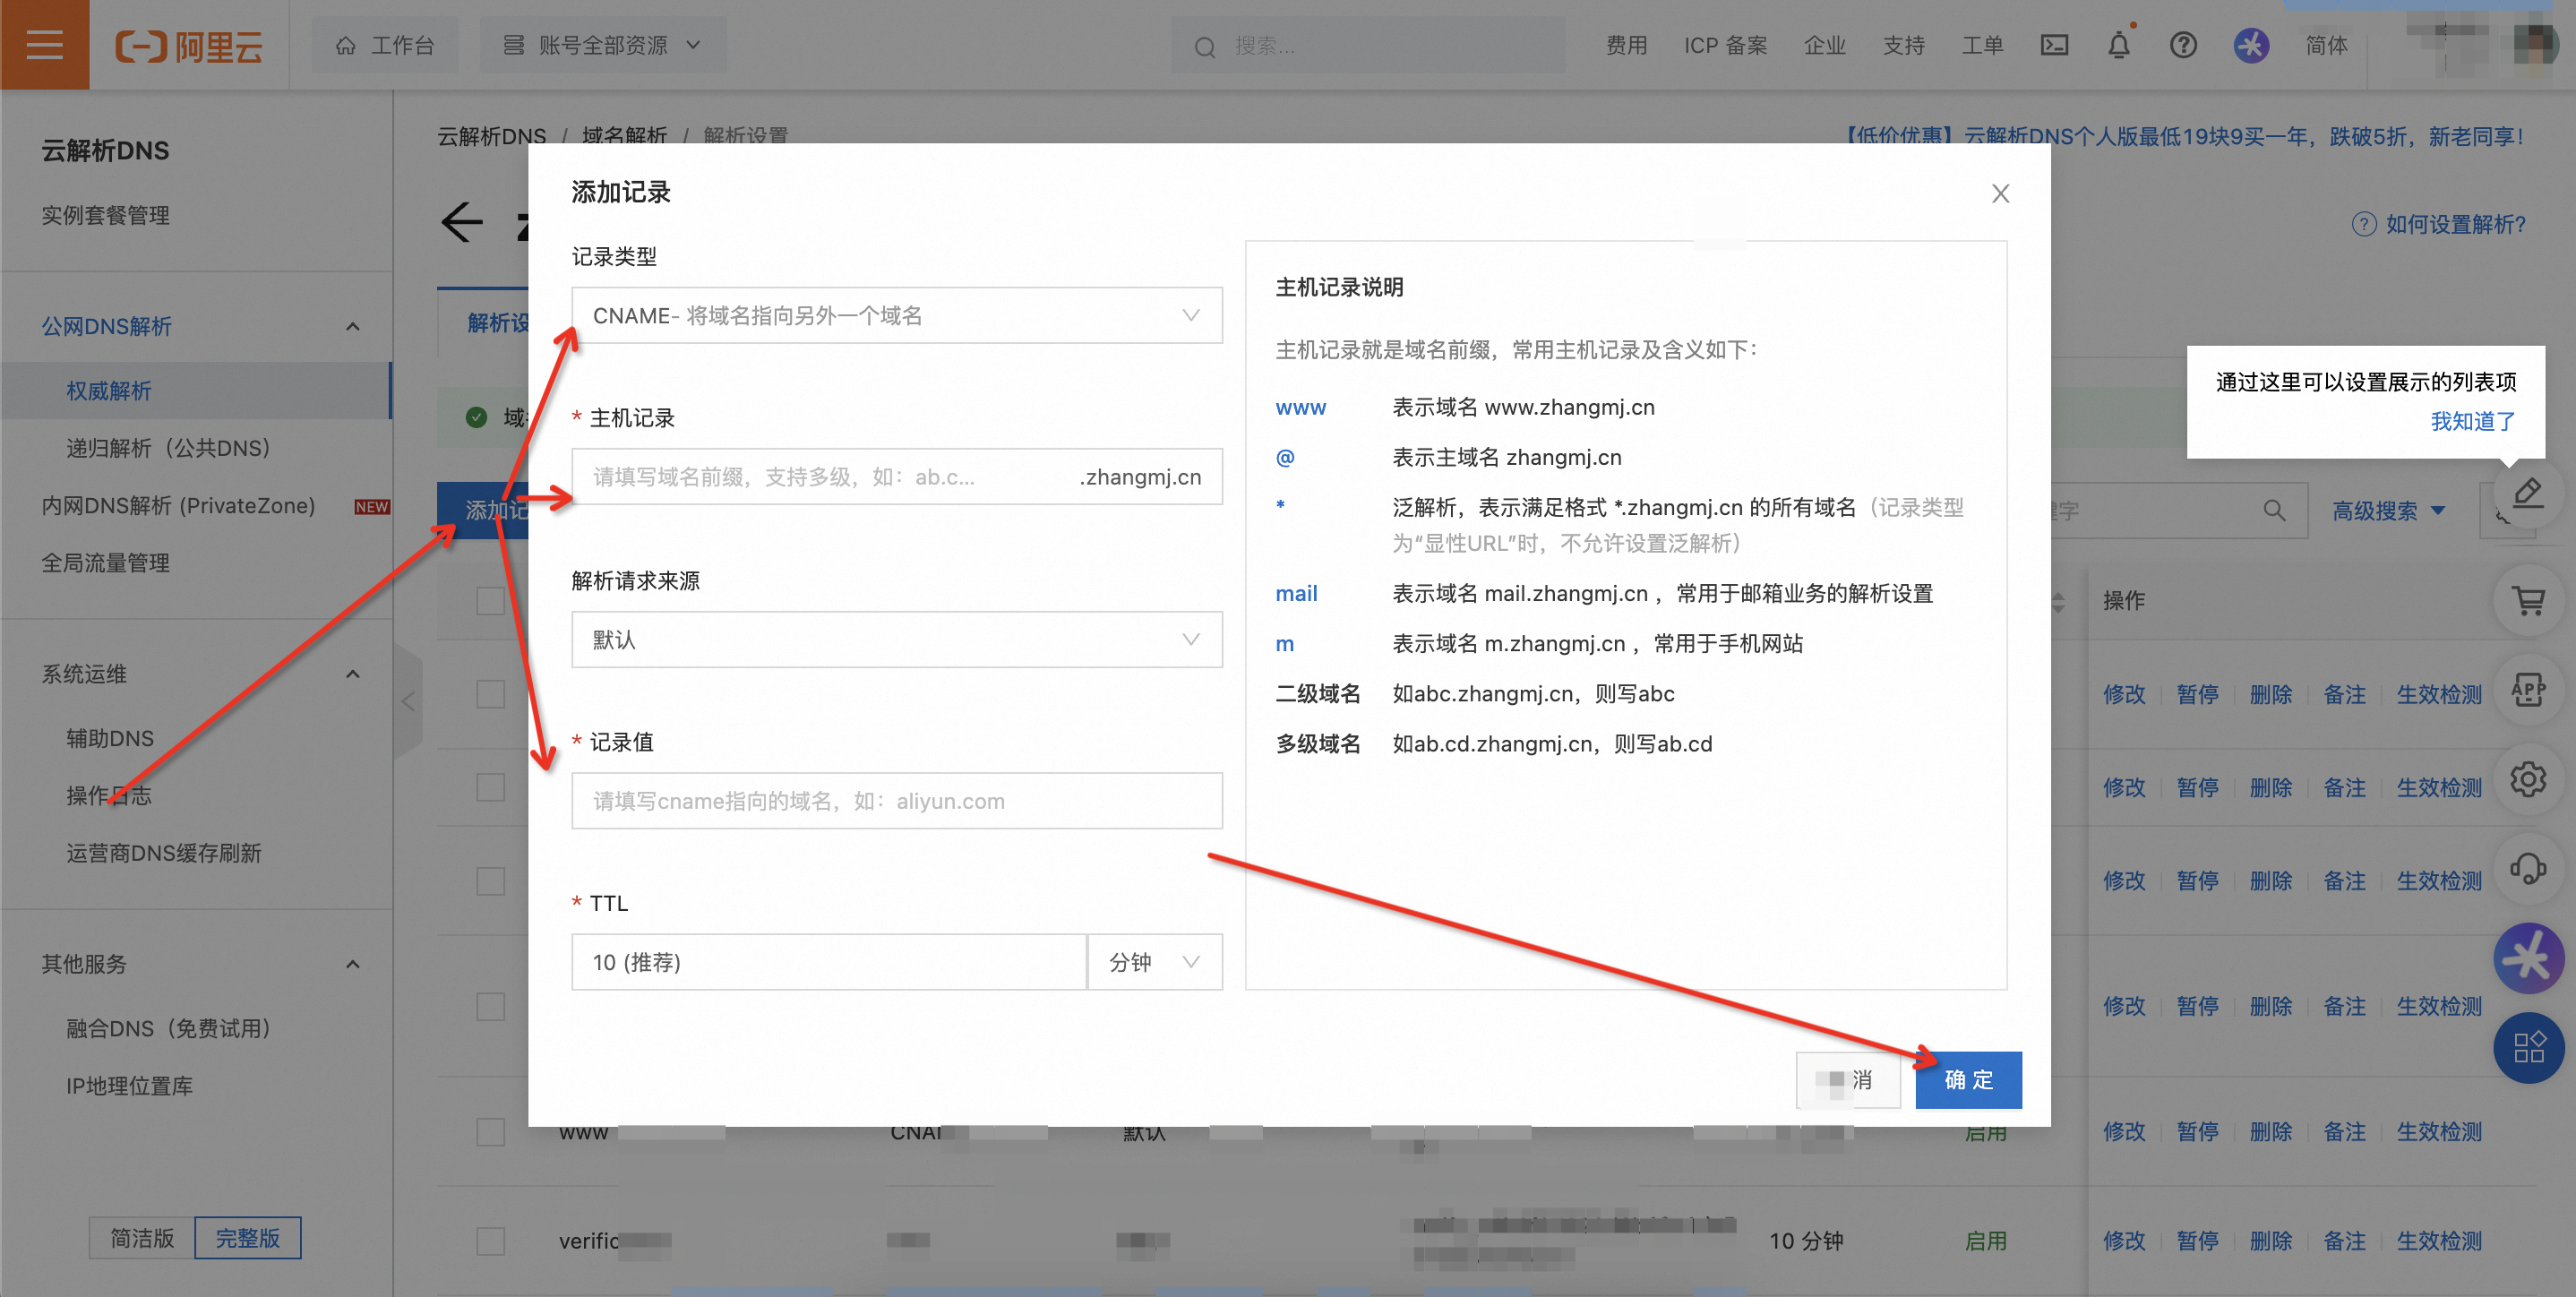Click the customer service headset icon
Image resolution: width=2576 pixels, height=1297 pixels.
point(2528,867)
